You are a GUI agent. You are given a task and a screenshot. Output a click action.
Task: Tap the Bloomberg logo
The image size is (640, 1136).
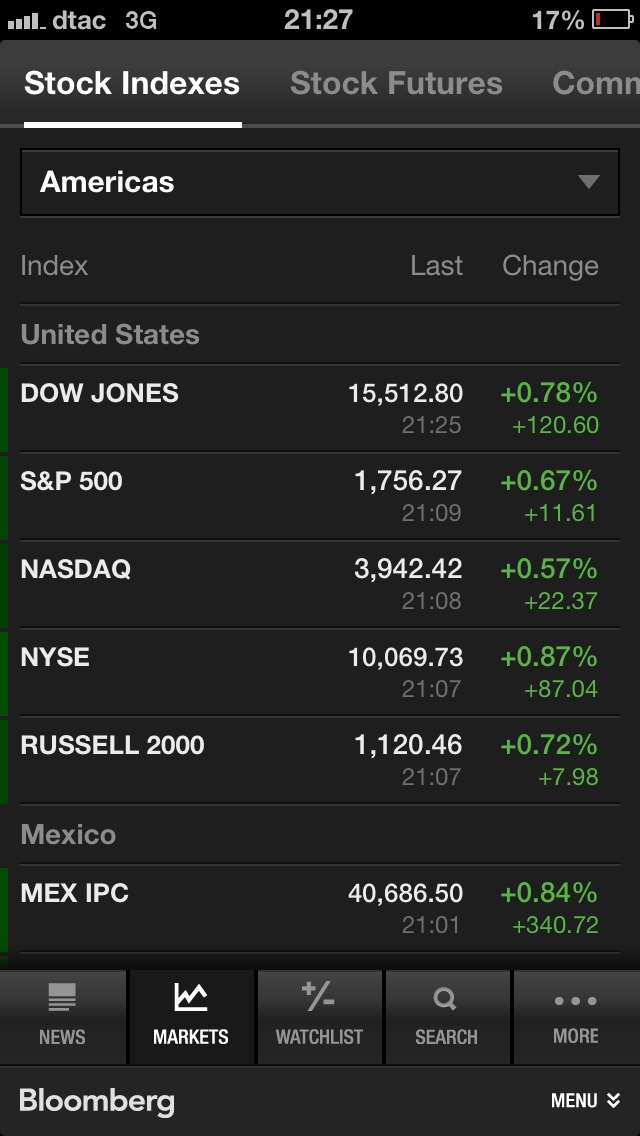click(96, 1101)
